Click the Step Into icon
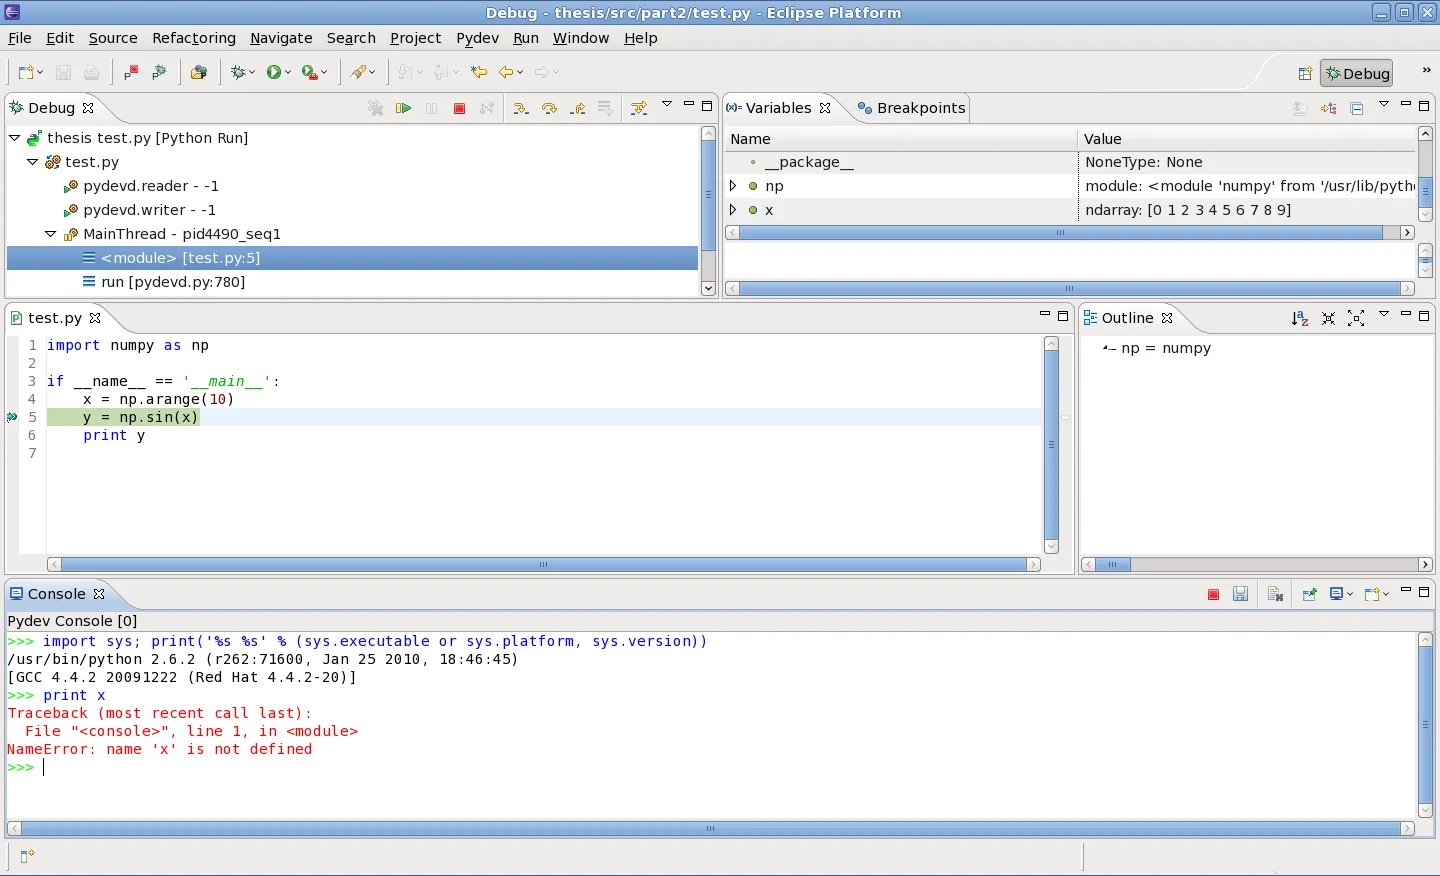 pos(520,108)
